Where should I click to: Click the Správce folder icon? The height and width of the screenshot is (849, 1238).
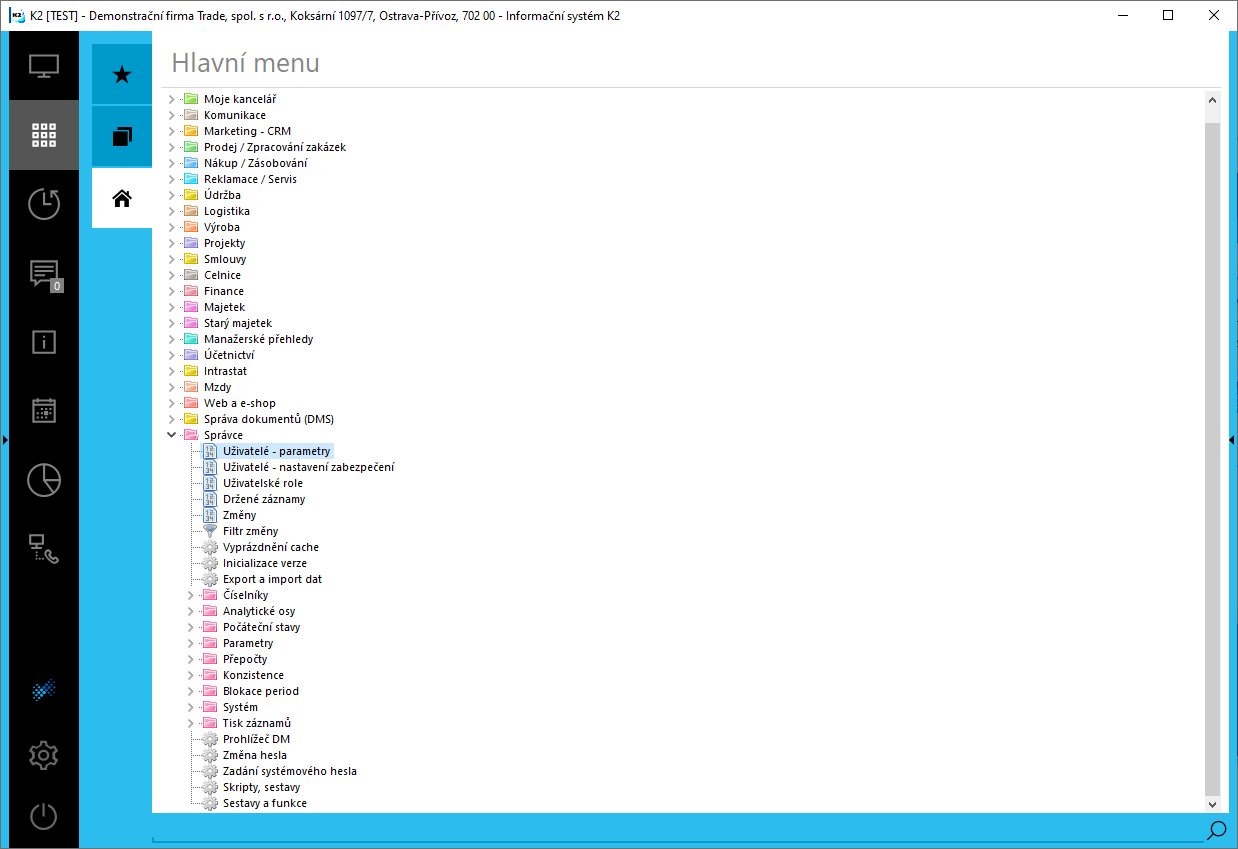tap(190, 435)
